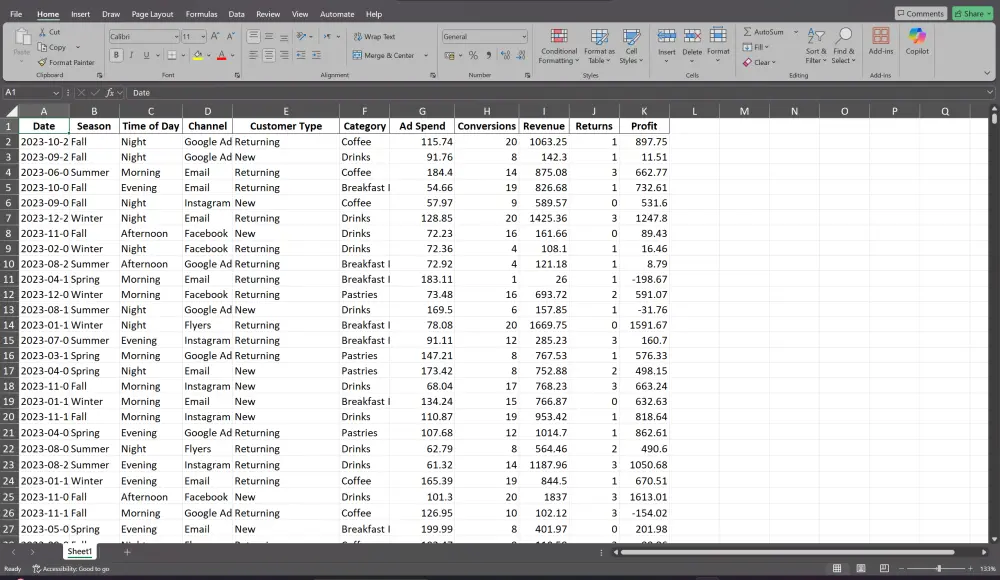The width and height of the screenshot is (1000, 580).
Task: Open Conditional Formatting in Styles group
Action: pos(559,46)
